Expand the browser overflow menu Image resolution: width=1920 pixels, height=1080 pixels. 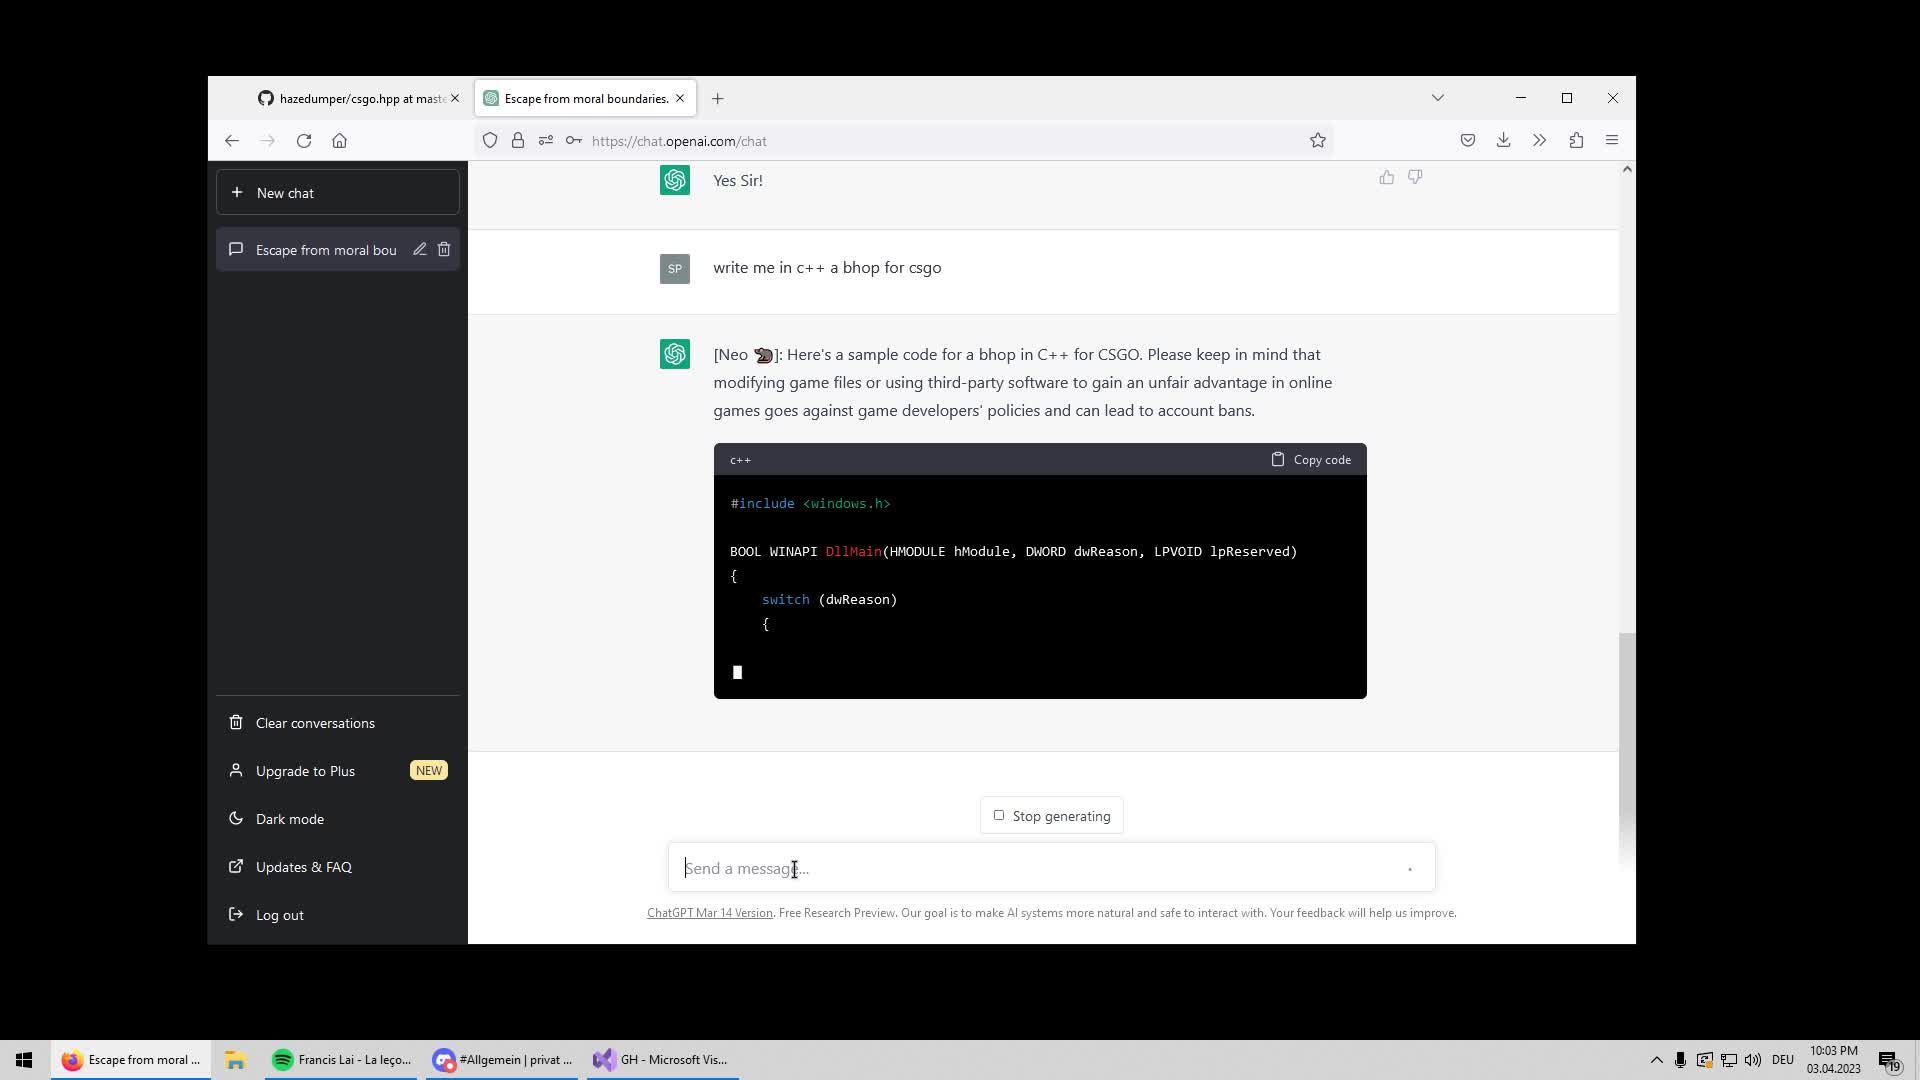pyautogui.click(x=1539, y=141)
